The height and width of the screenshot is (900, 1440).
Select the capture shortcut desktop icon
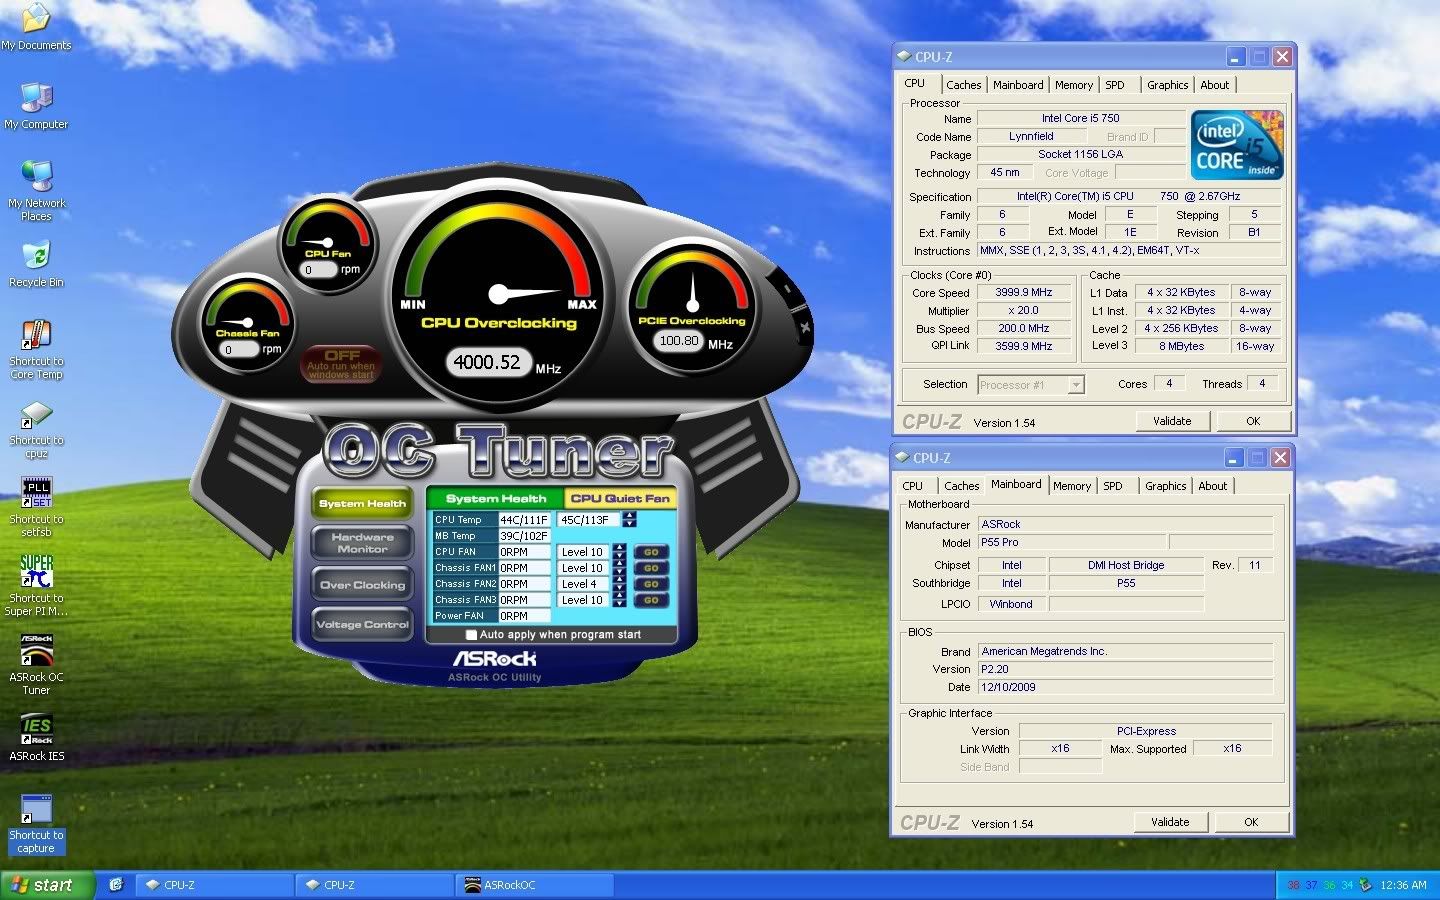[36, 824]
